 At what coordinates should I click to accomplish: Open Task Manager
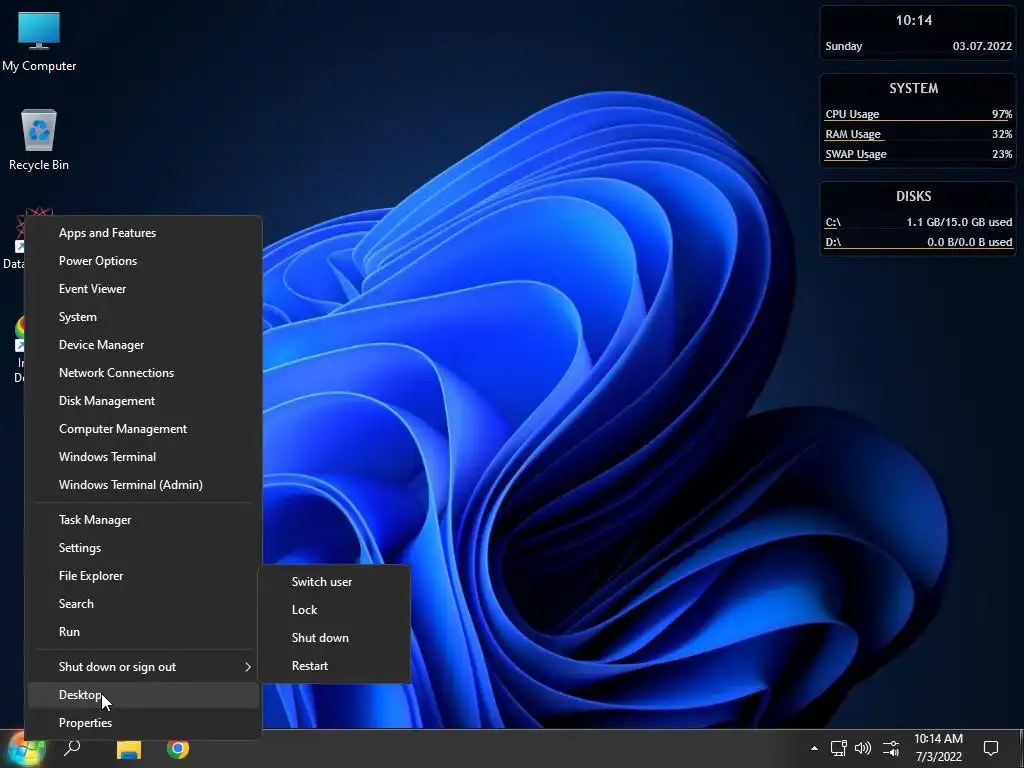click(144, 520)
